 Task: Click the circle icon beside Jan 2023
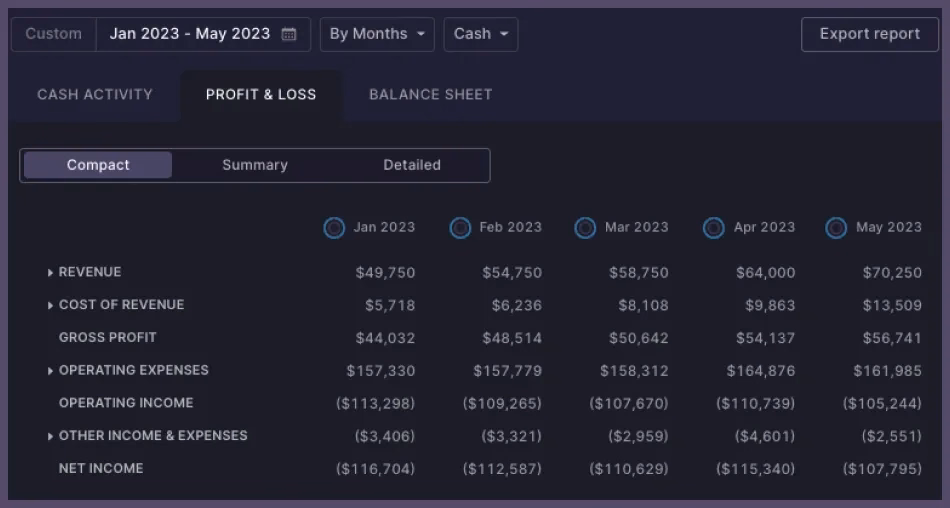pos(334,228)
